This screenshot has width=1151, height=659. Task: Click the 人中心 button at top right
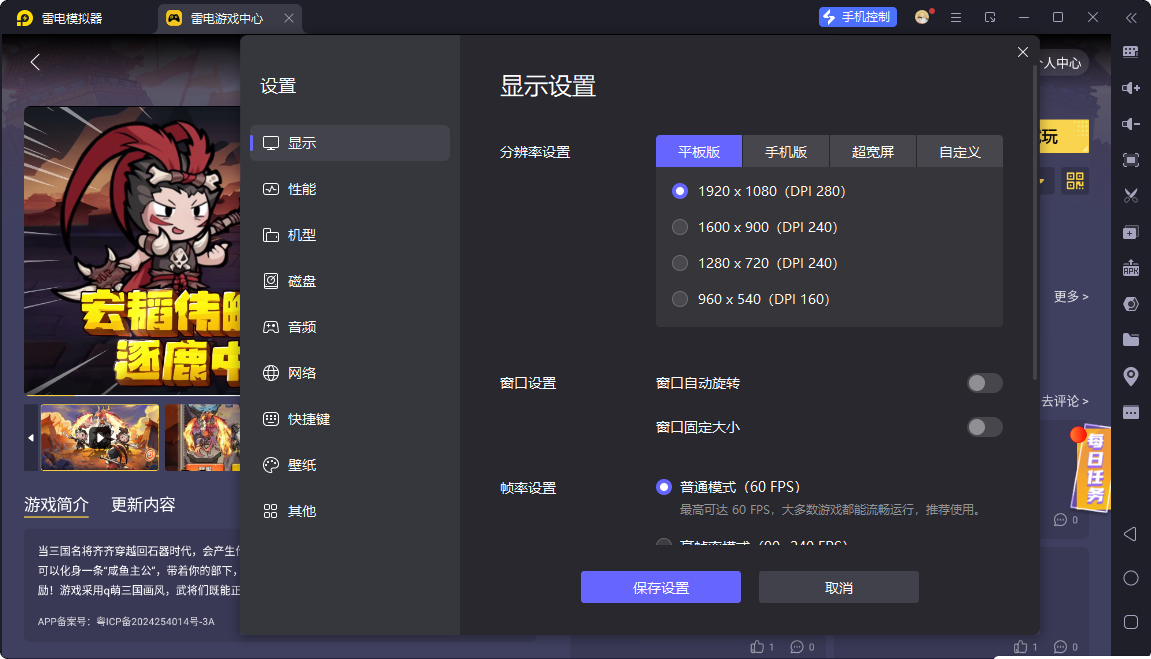[1062, 63]
